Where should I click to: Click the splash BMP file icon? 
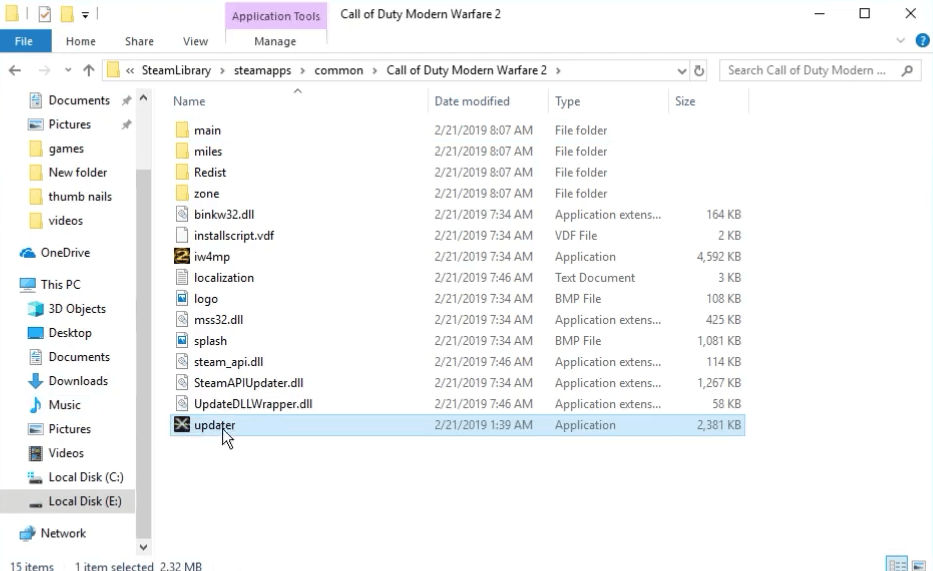181,341
